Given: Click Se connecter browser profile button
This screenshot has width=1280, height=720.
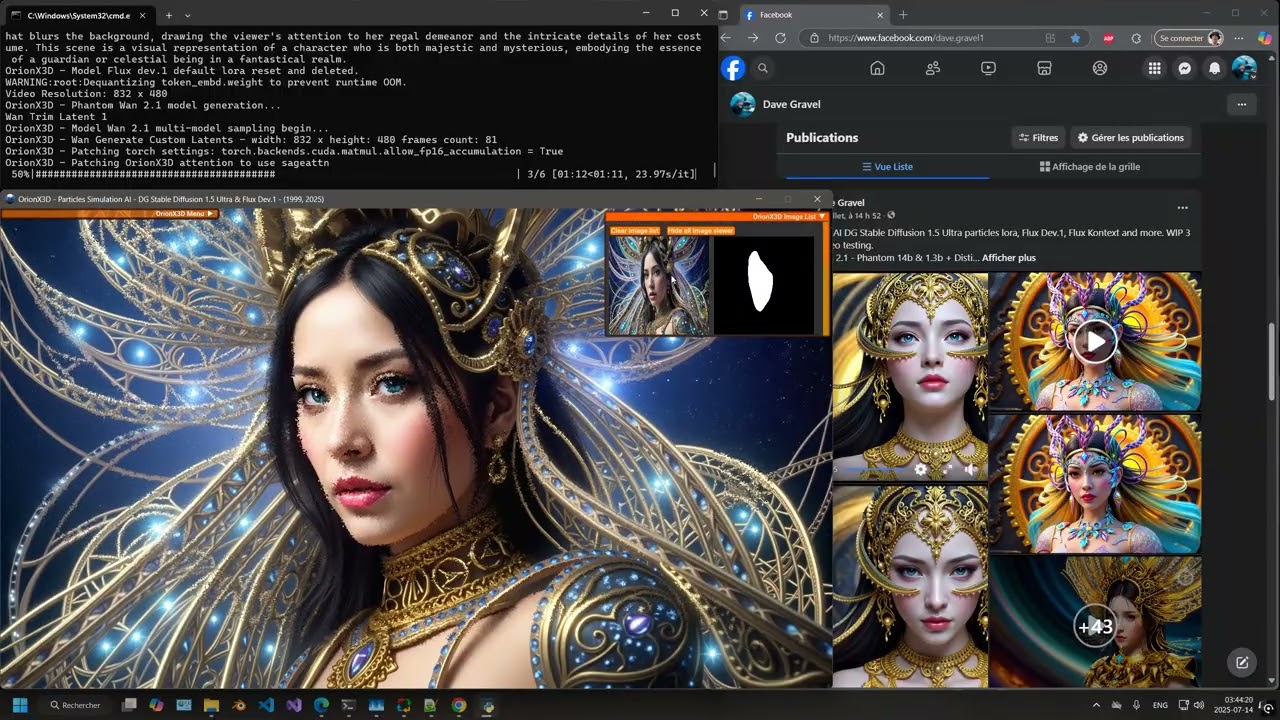Looking at the screenshot, I should click(x=1188, y=38).
